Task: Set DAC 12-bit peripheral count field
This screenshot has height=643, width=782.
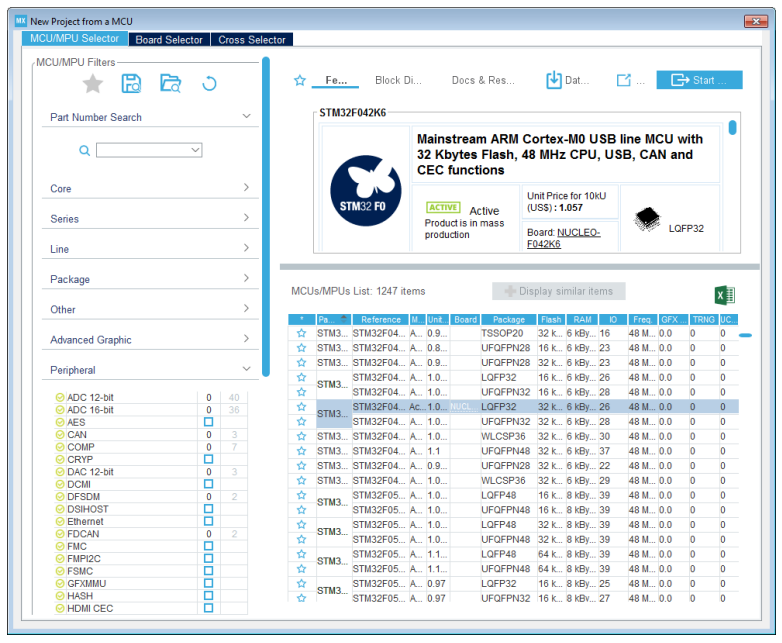Action: point(208,472)
